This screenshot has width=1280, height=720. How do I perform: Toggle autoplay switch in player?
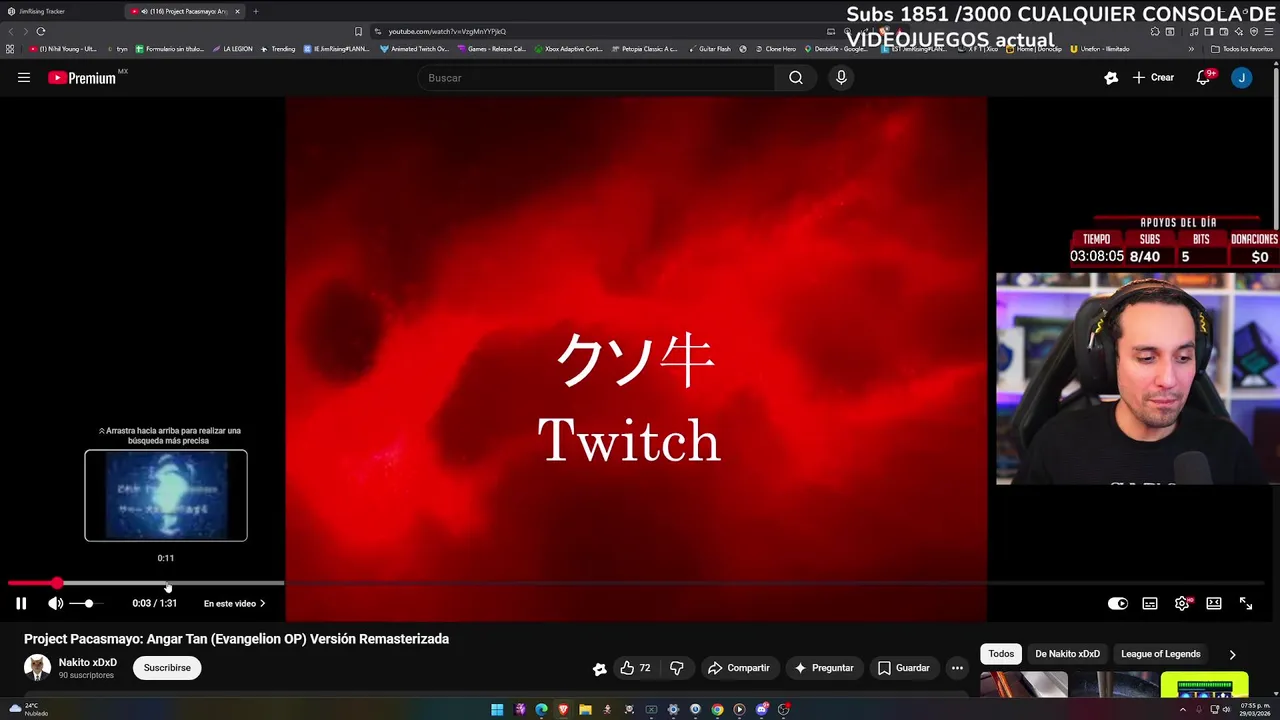(1118, 603)
